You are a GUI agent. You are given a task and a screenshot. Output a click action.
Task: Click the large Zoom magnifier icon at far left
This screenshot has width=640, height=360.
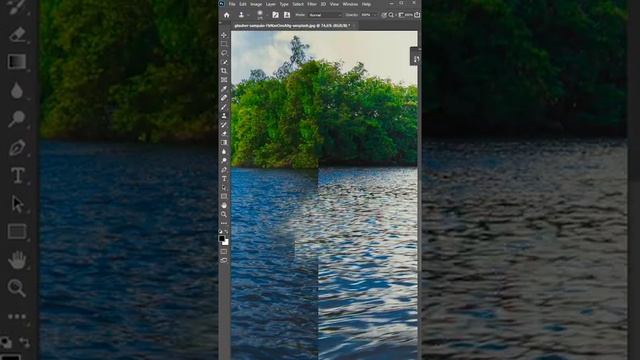coord(17,288)
